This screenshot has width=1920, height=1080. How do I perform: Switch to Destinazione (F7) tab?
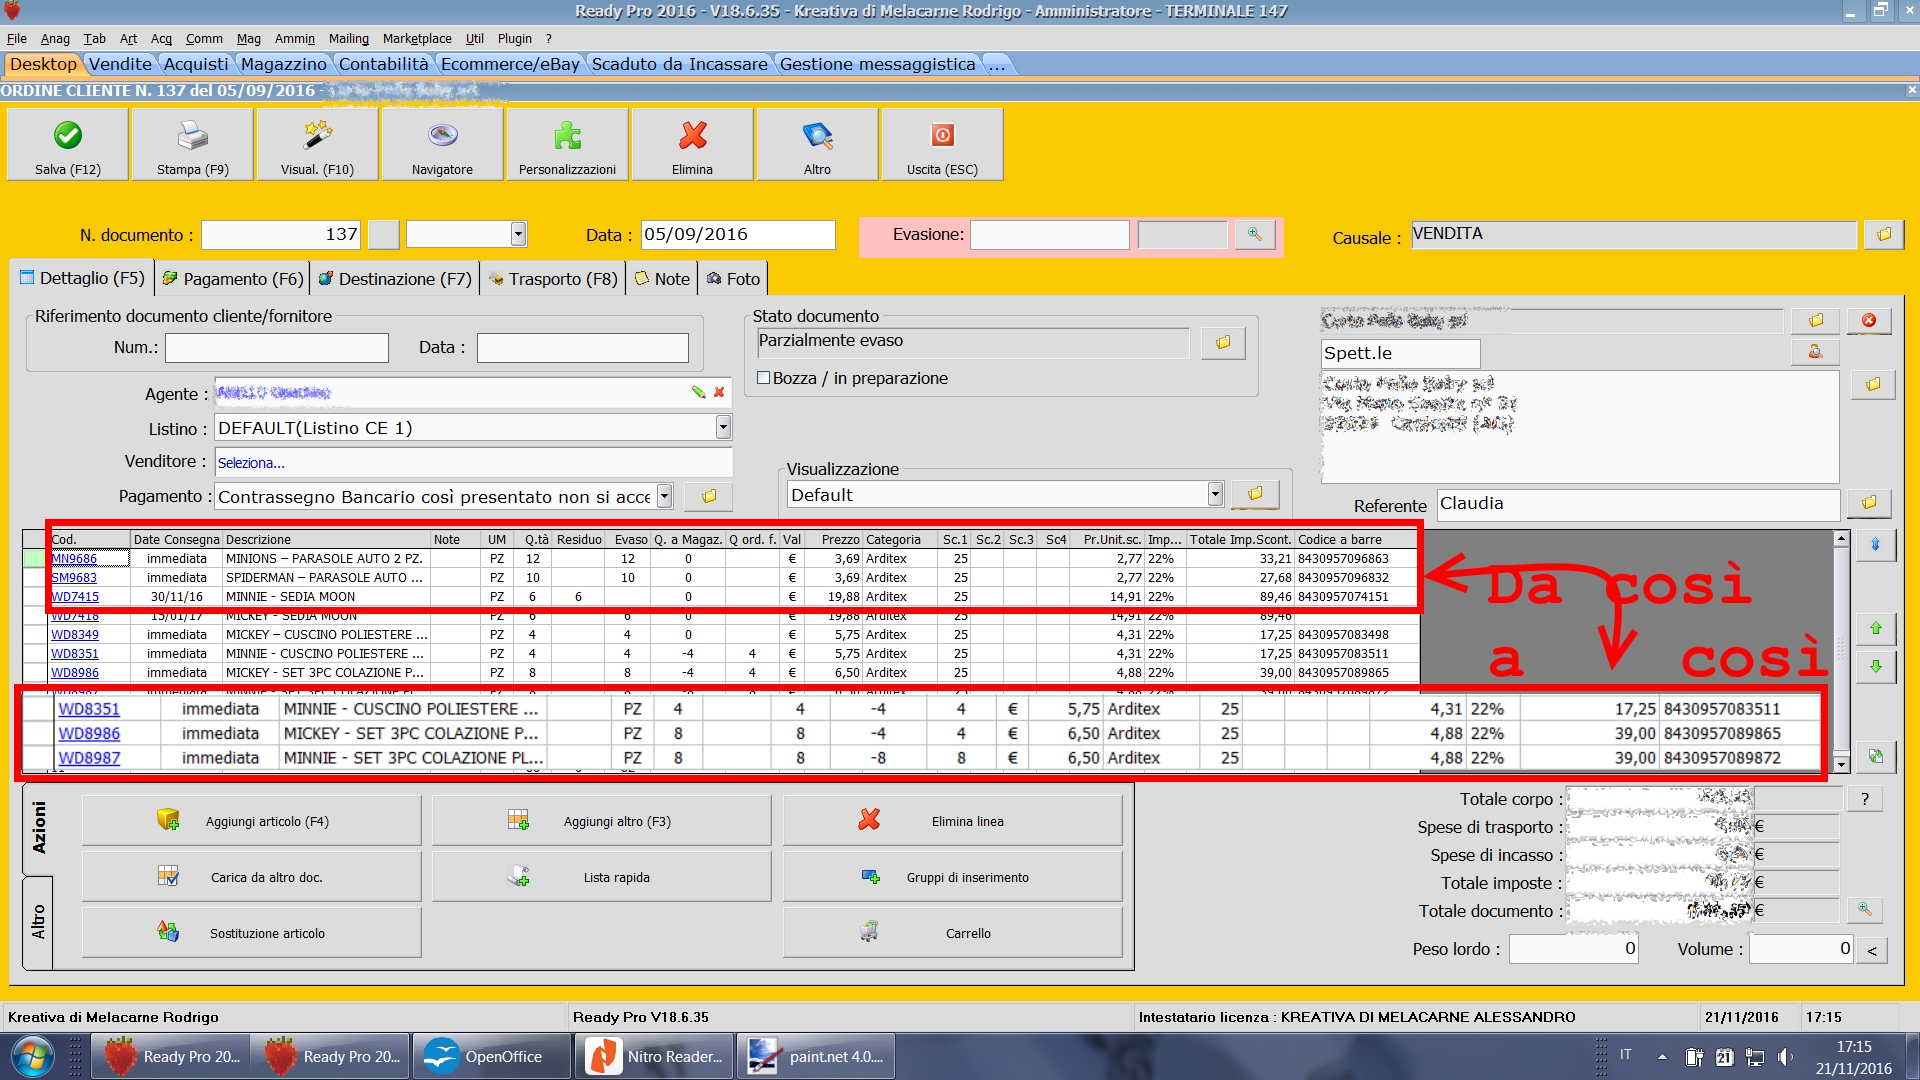click(x=395, y=279)
